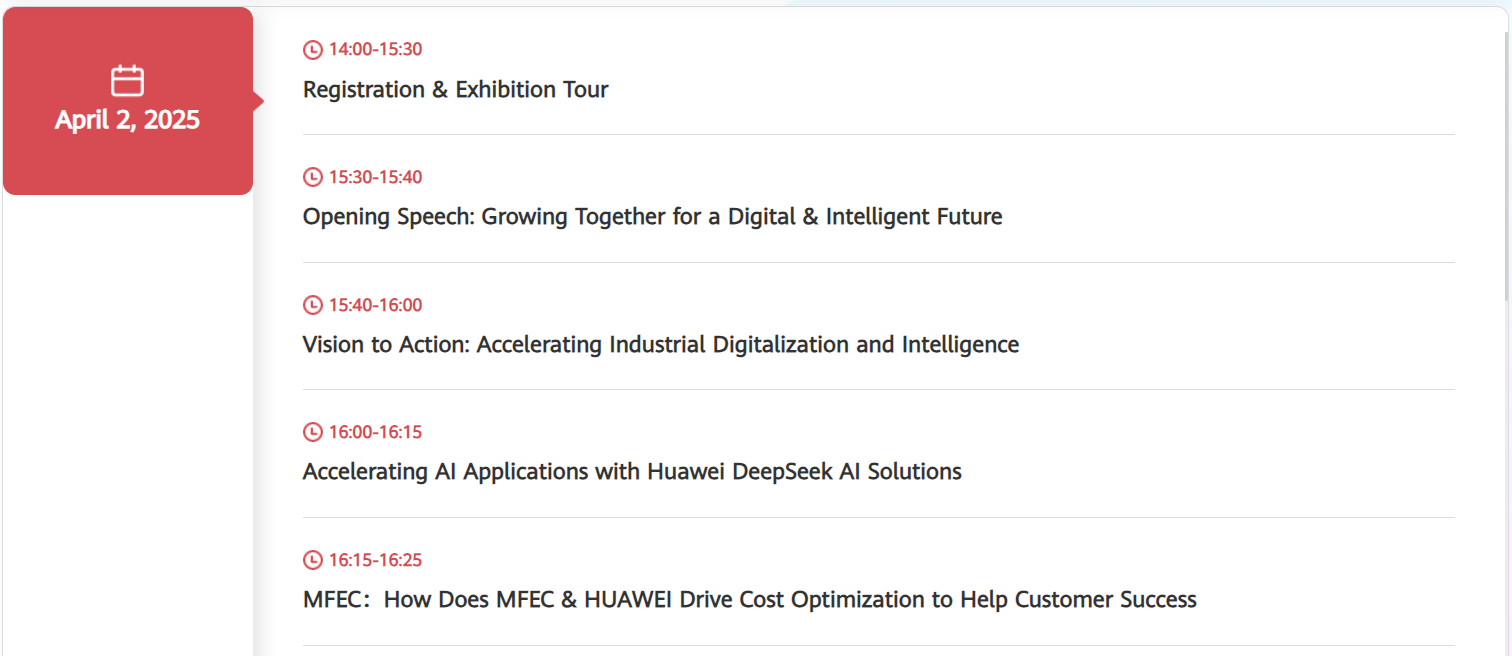The image size is (1512, 656).
Task: Open the Opening Speech session title
Action: (x=652, y=217)
